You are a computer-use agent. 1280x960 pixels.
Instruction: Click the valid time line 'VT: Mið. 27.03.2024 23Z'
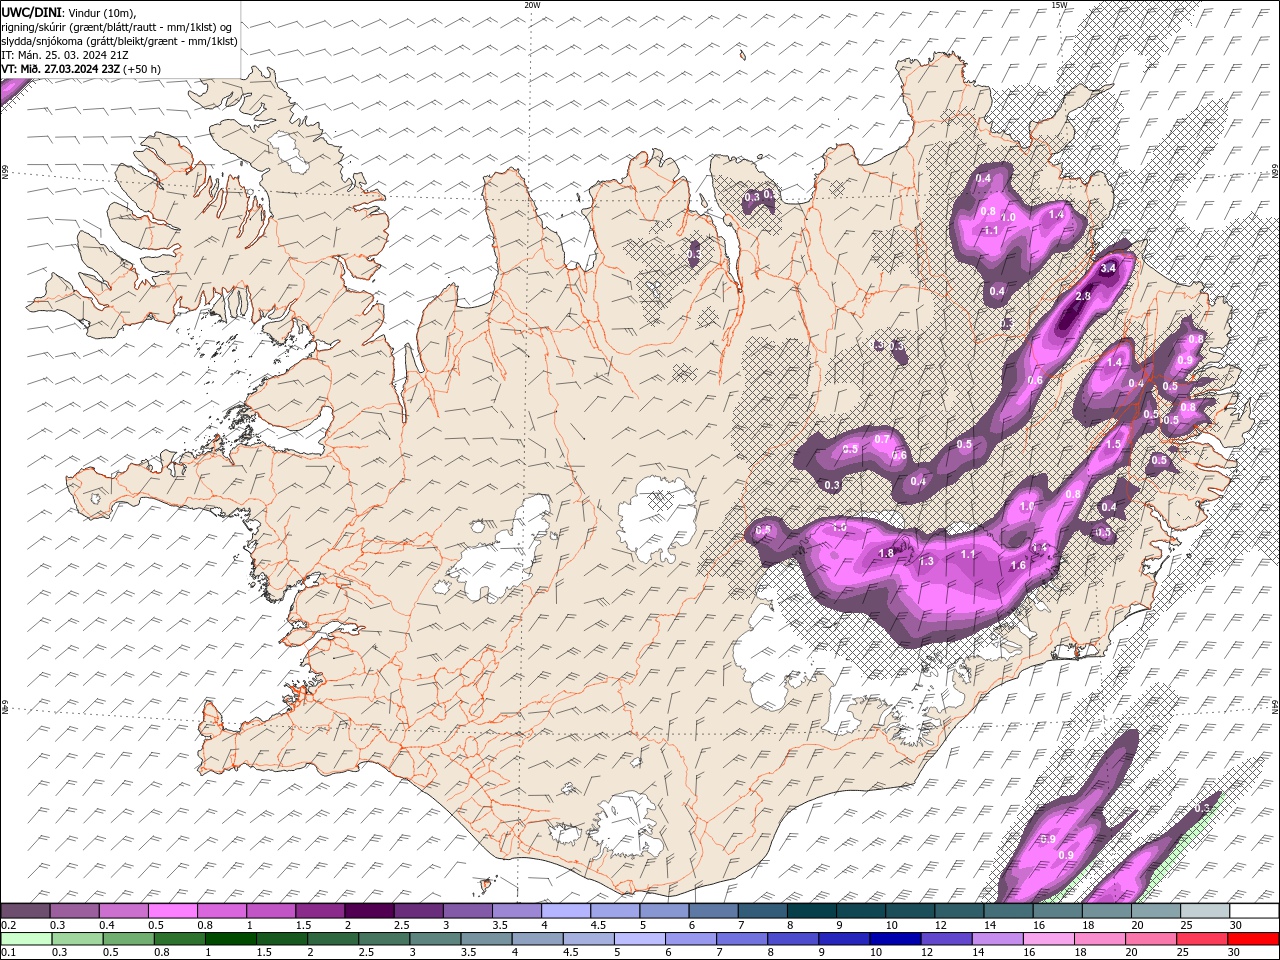pos(60,69)
